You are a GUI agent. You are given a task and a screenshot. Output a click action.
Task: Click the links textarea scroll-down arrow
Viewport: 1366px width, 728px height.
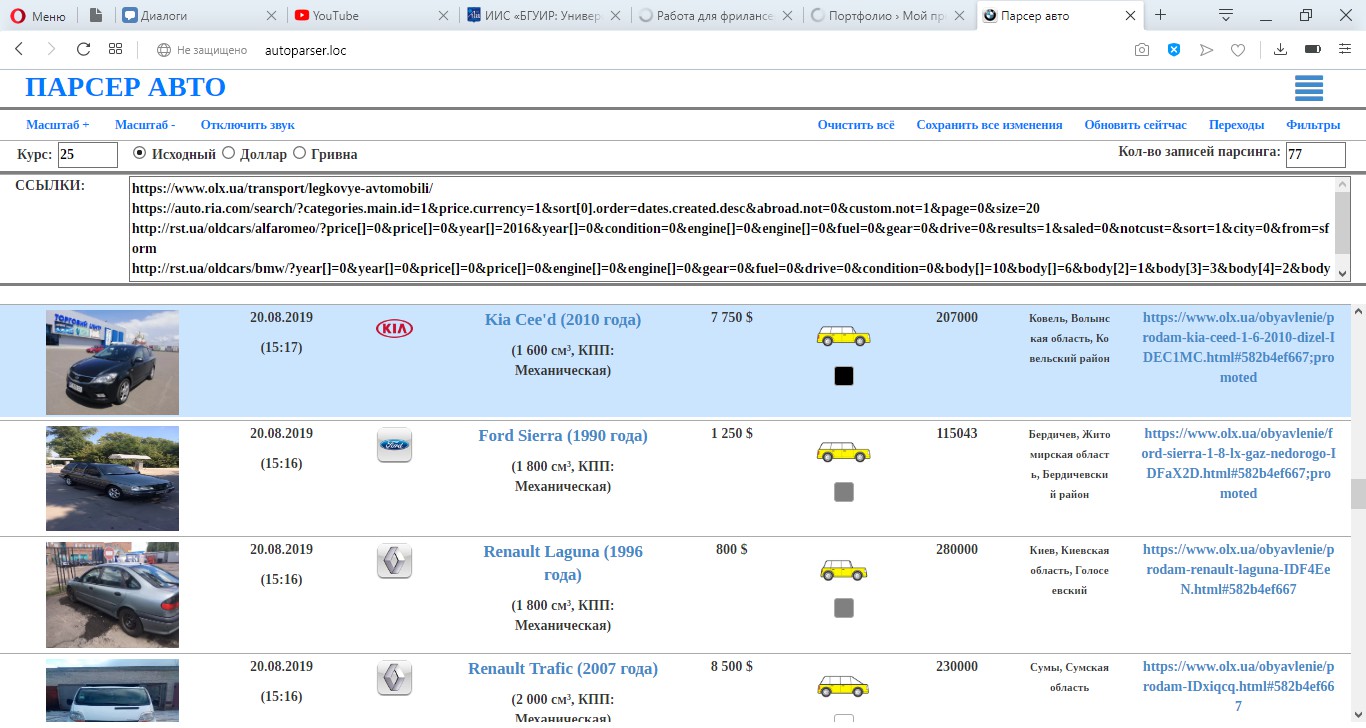tap(1342, 272)
